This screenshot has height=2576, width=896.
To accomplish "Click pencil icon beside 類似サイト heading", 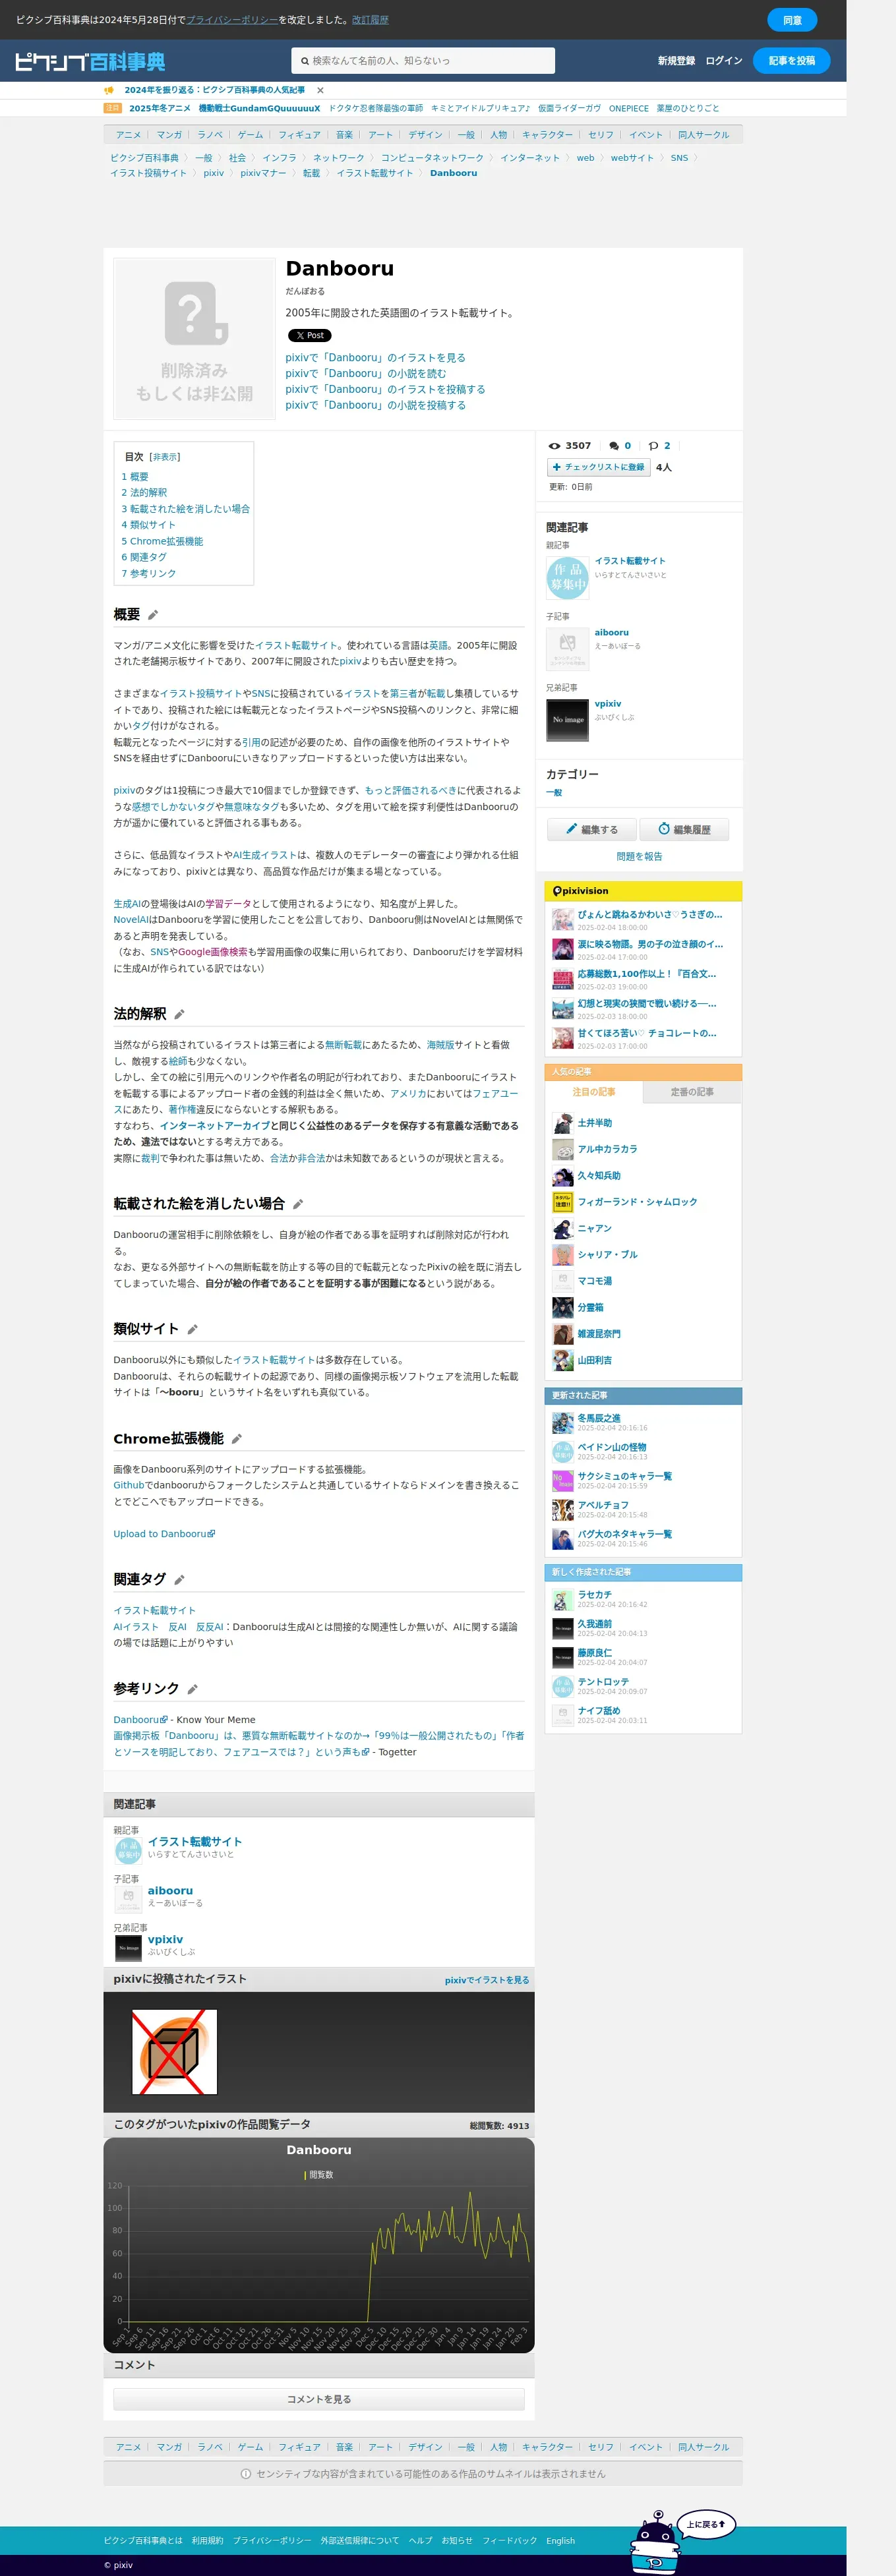I will 192,1329.
